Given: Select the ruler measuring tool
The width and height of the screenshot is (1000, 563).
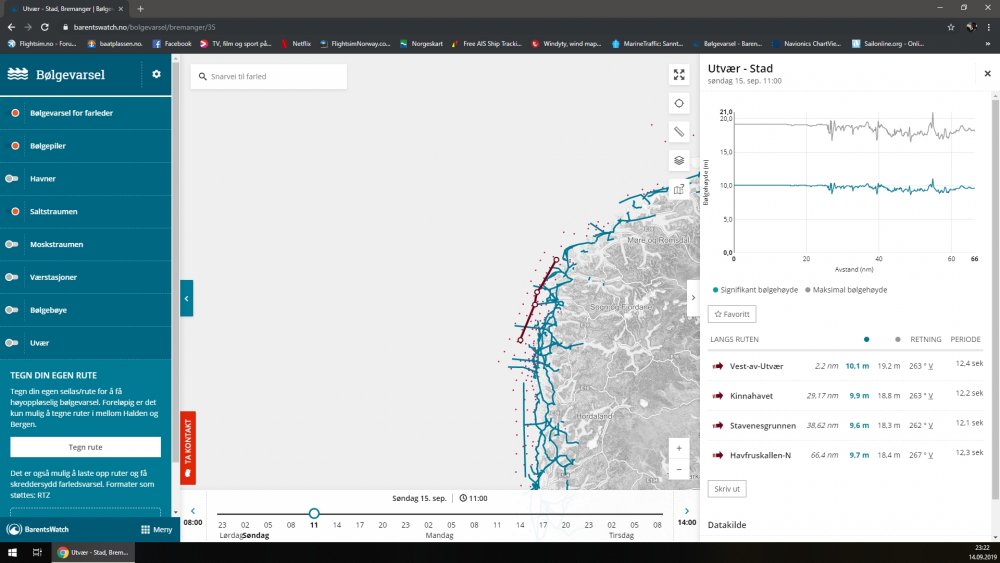Looking at the screenshot, I should 679,132.
